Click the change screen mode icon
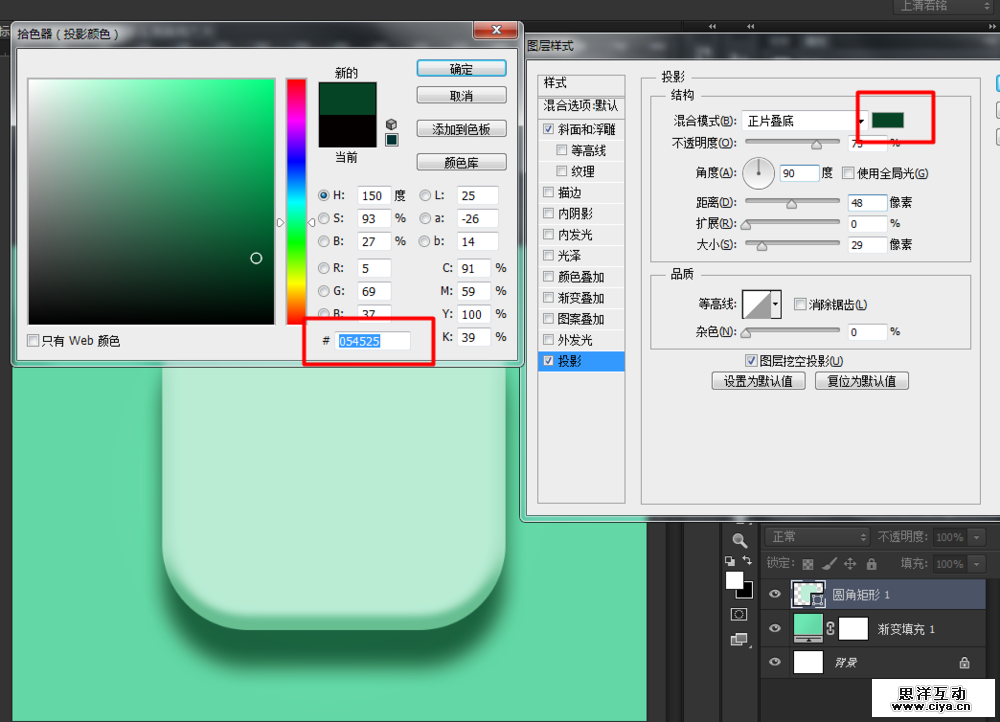1000x722 pixels. (739, 639)
